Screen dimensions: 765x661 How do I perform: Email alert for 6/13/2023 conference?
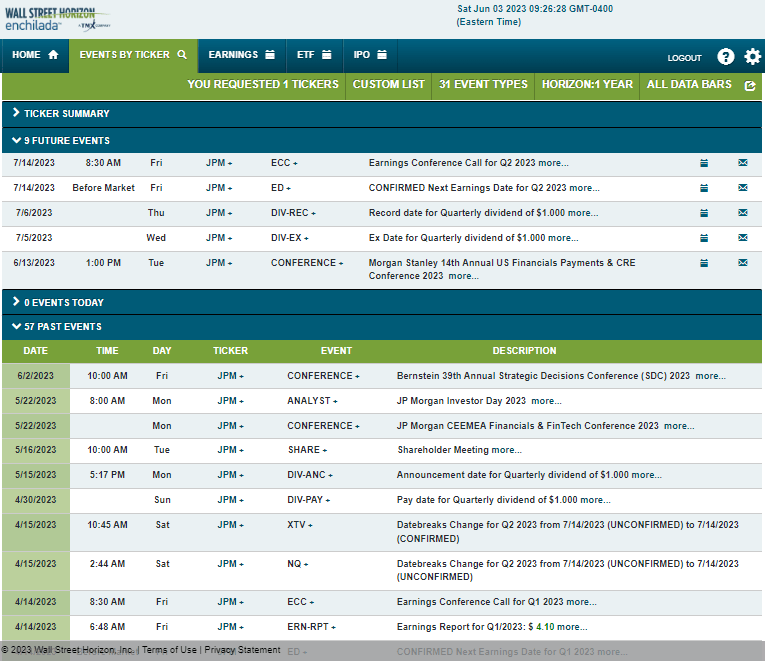[x=743, y=262]
